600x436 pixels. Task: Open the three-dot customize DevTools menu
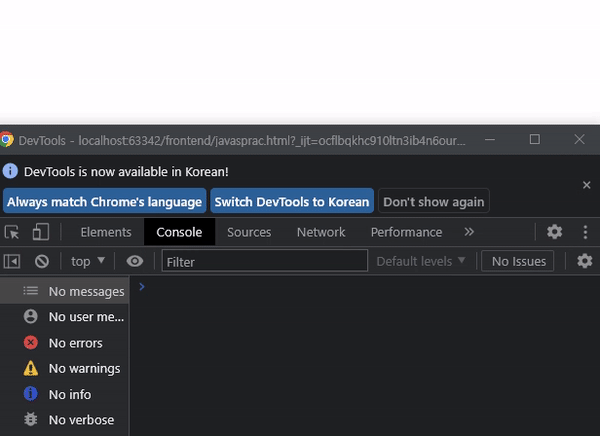pos(585,232)
